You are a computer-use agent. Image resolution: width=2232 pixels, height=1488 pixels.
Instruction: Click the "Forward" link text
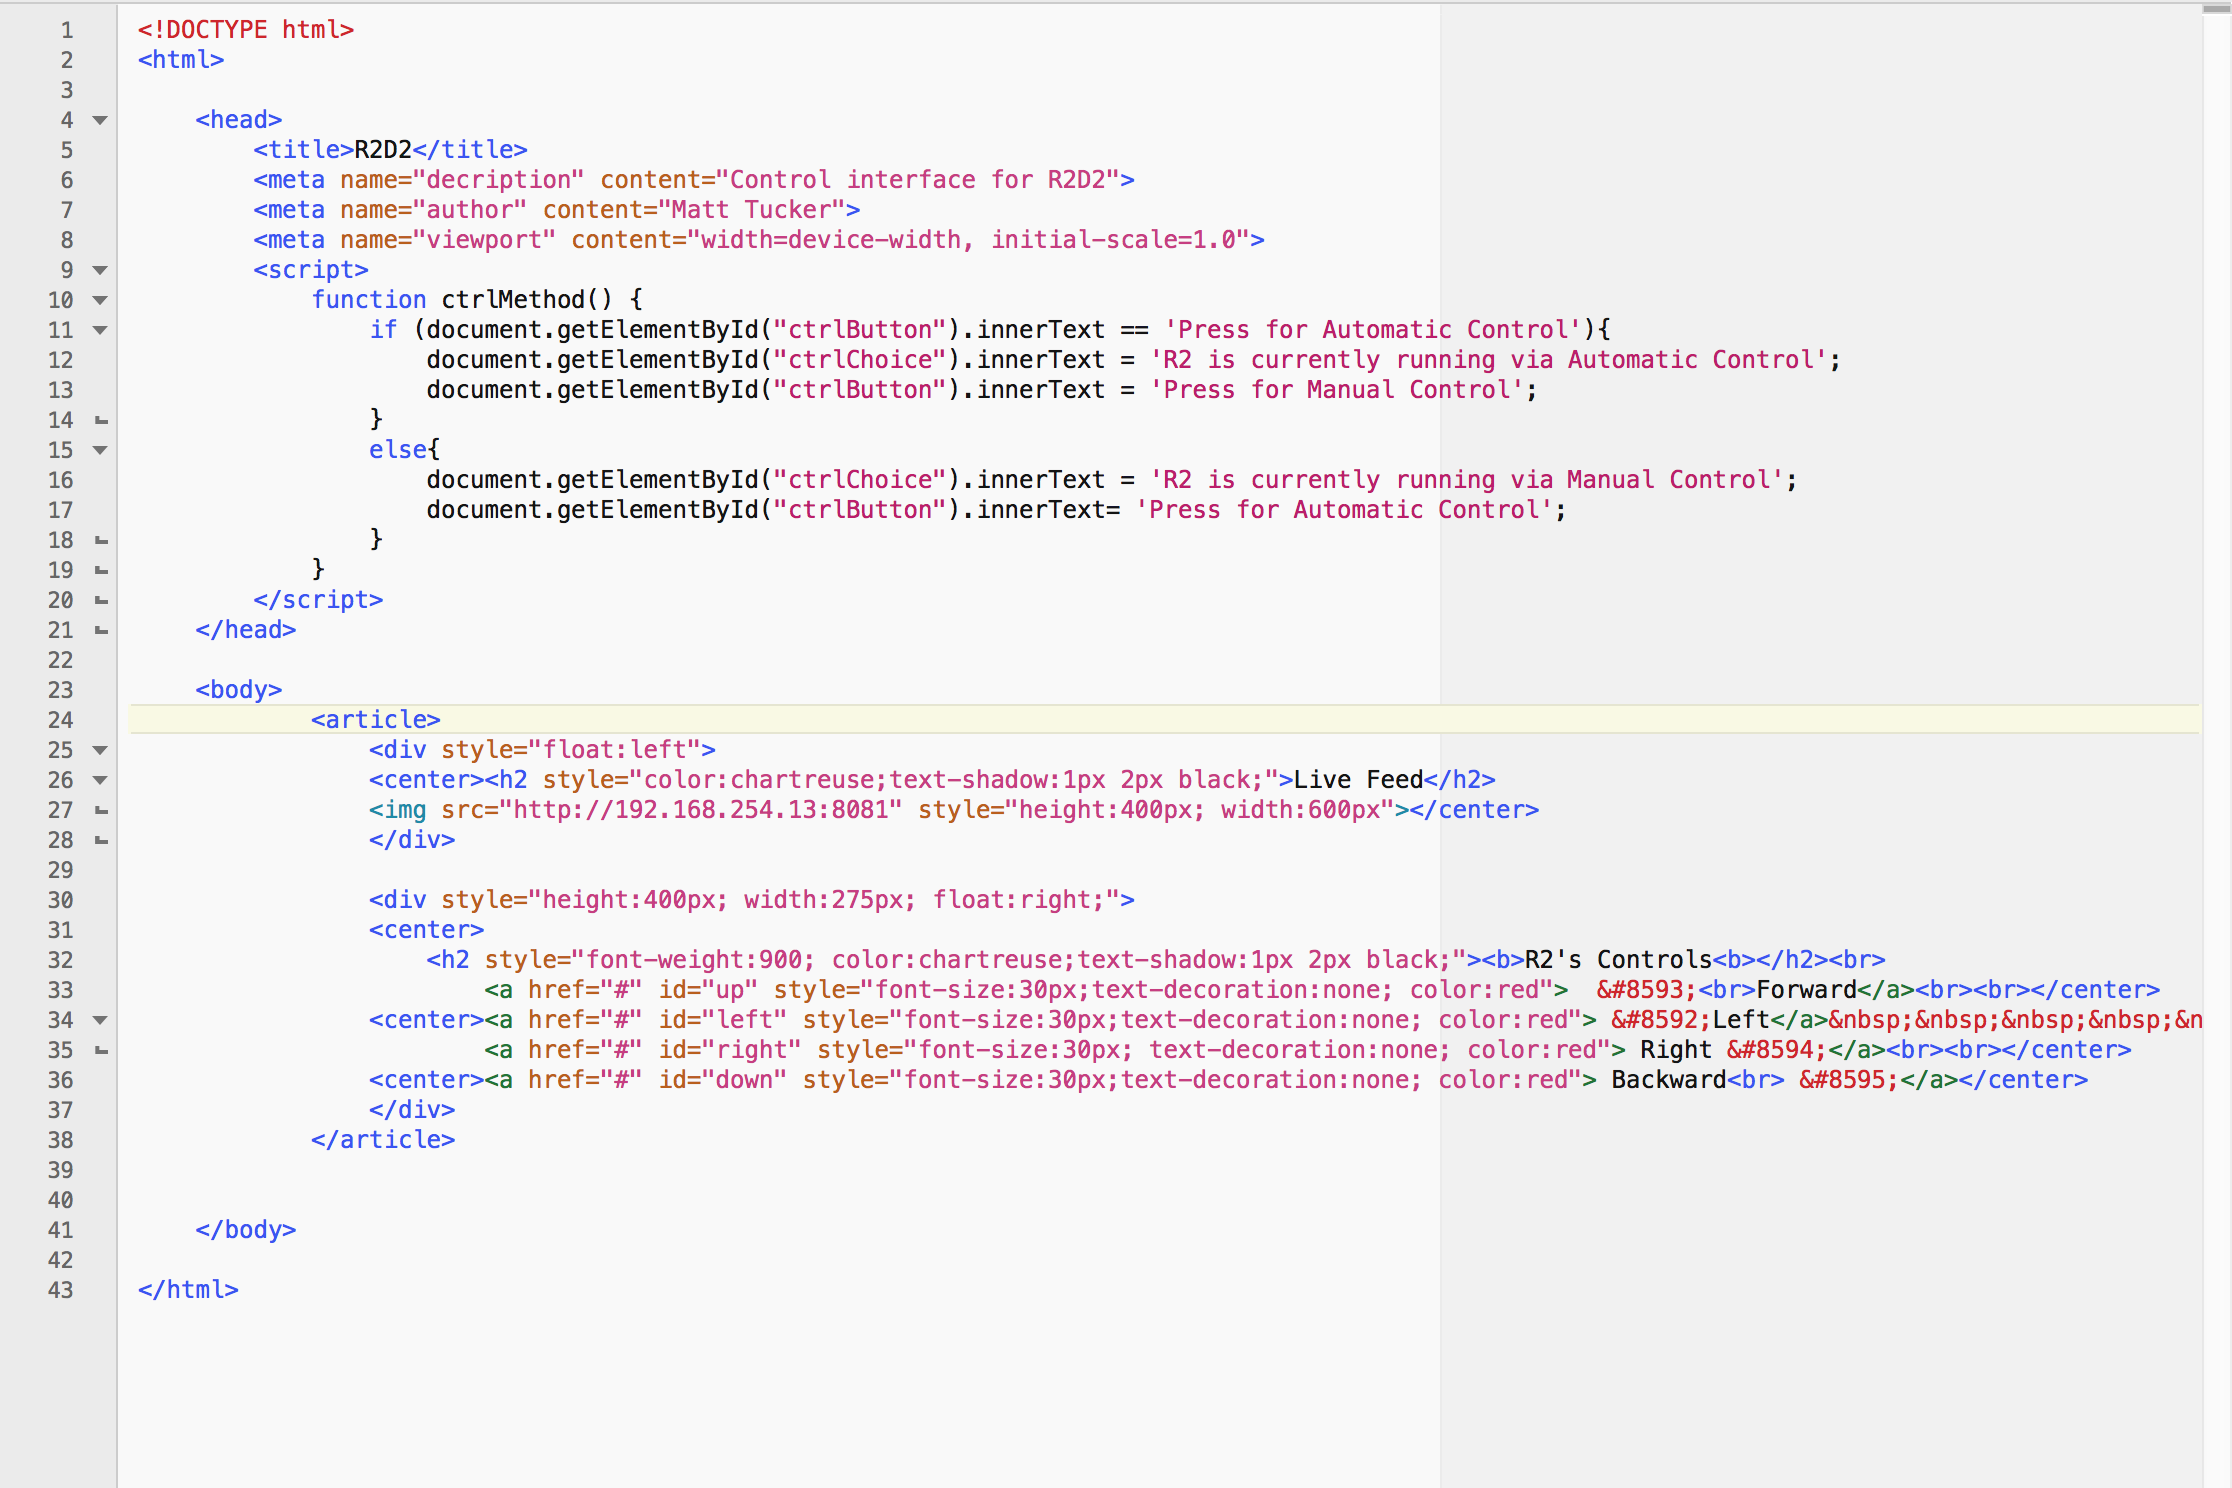pyautogui.click(x=1806, y=990)
